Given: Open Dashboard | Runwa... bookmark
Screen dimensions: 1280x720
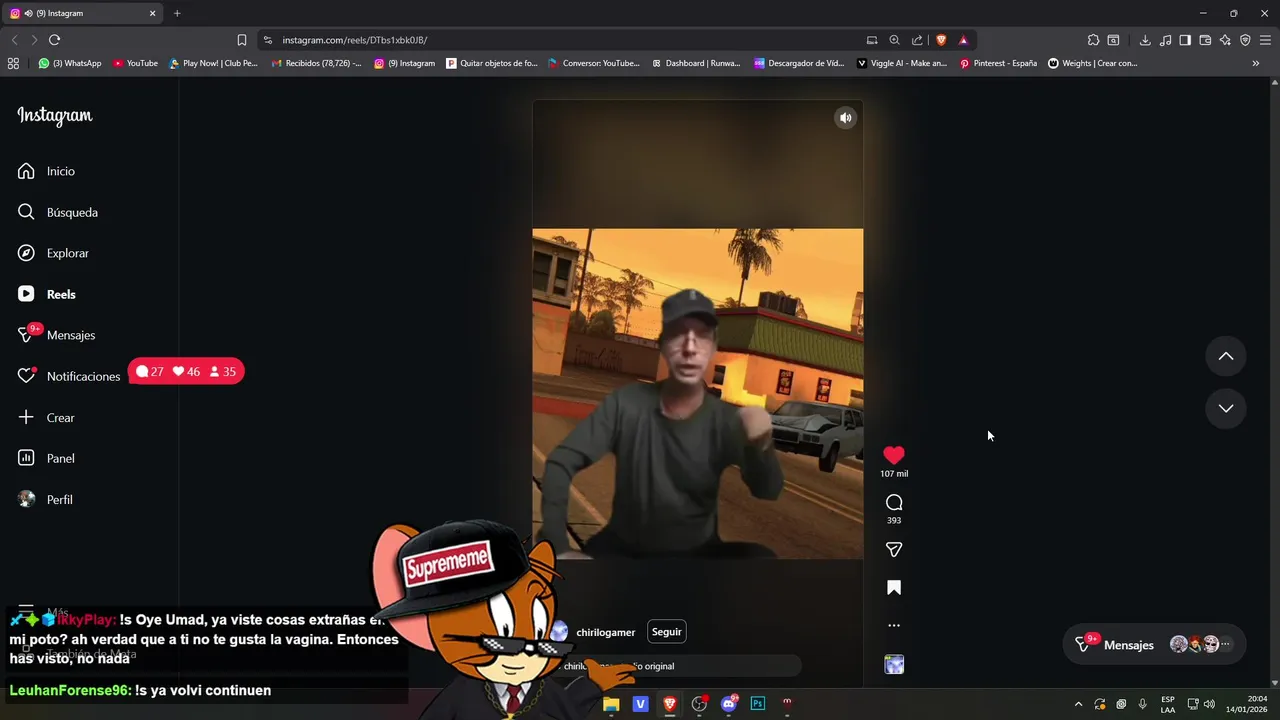Looking at the screenshot, I should (696, 63).
